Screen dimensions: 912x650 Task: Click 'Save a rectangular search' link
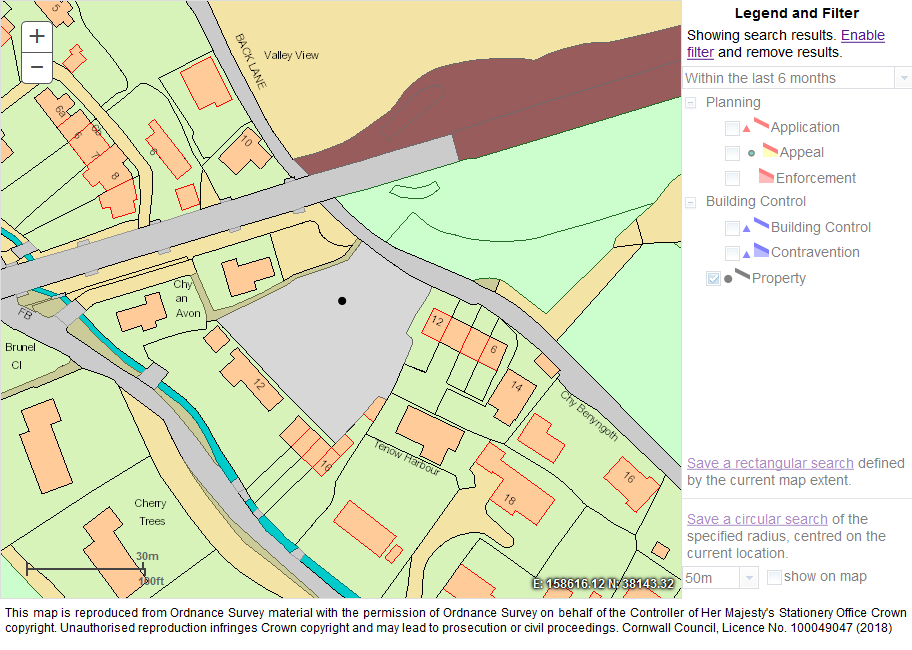770,463
